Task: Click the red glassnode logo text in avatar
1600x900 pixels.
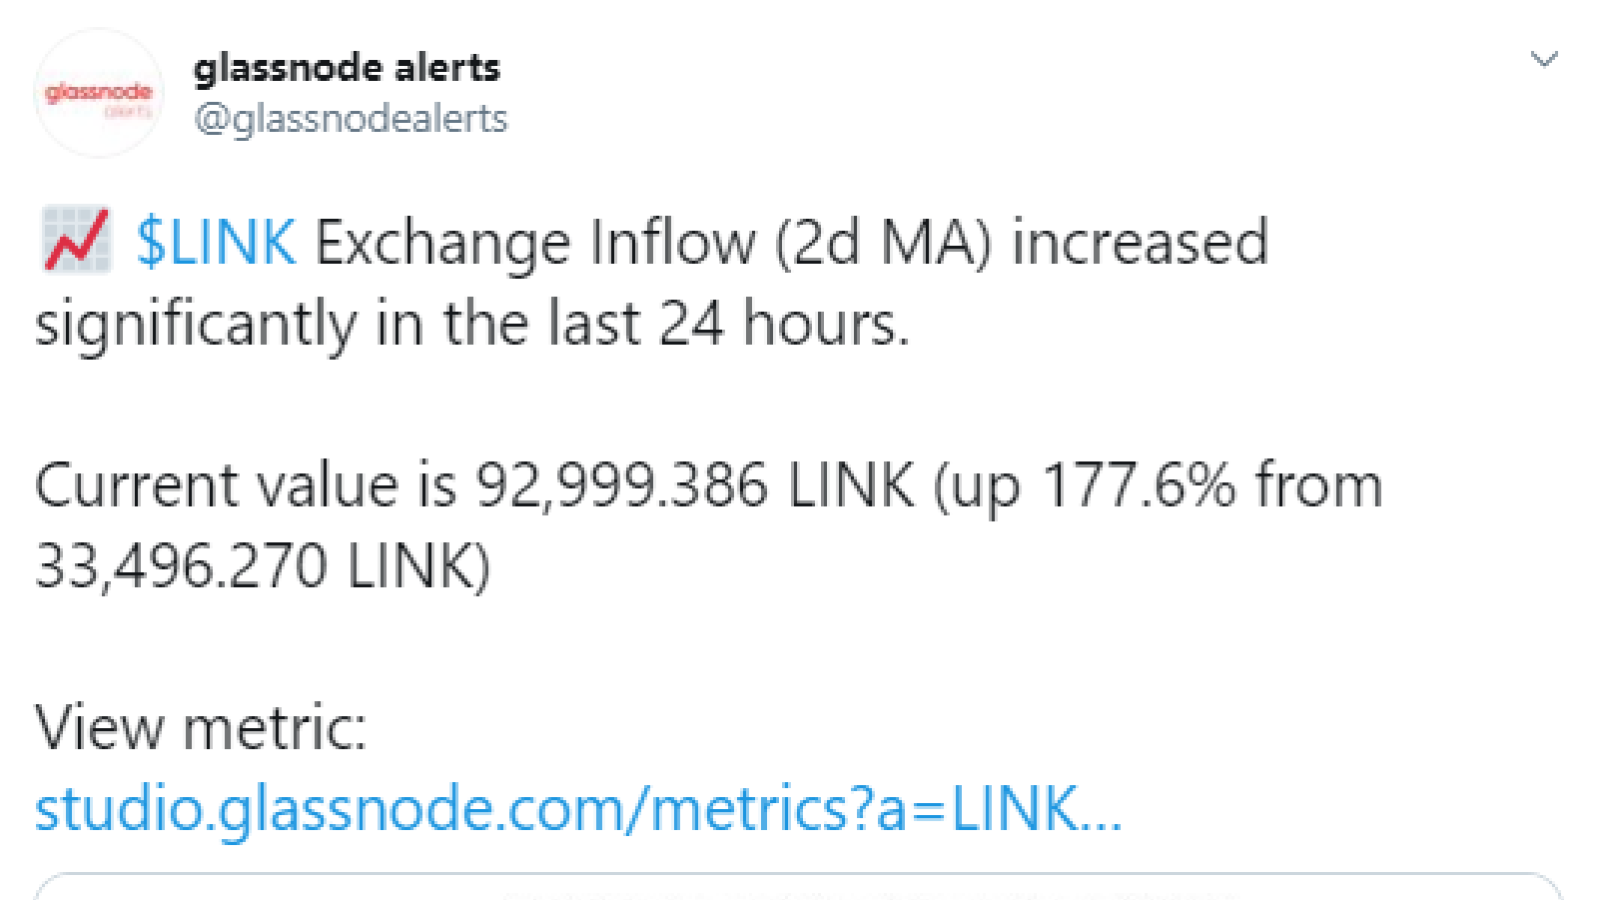Action: pyautogui.click(x=98, y=92)
